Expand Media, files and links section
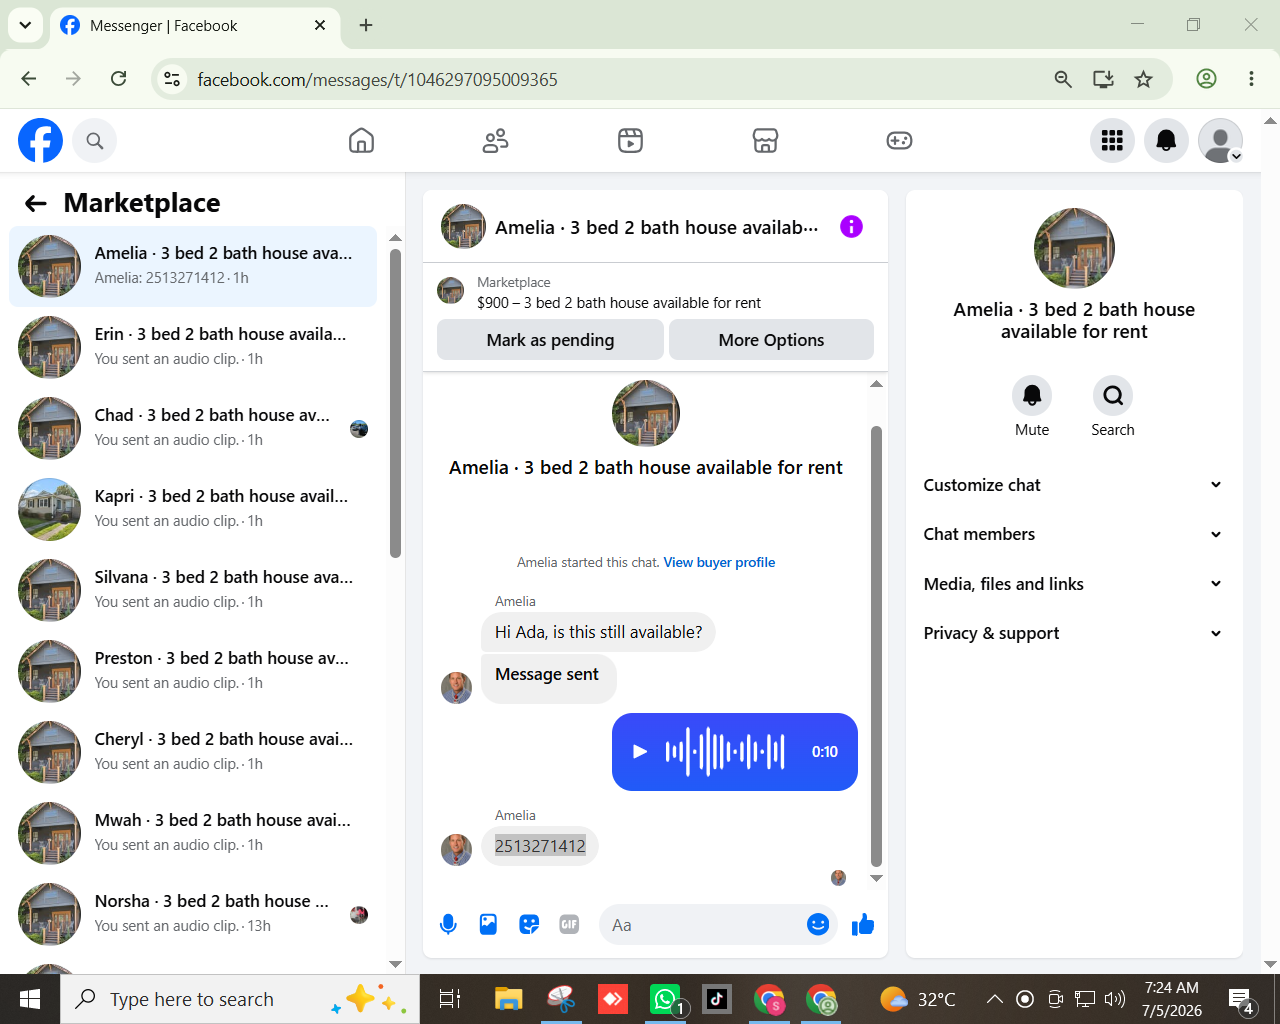 (x=1073, y=584)
